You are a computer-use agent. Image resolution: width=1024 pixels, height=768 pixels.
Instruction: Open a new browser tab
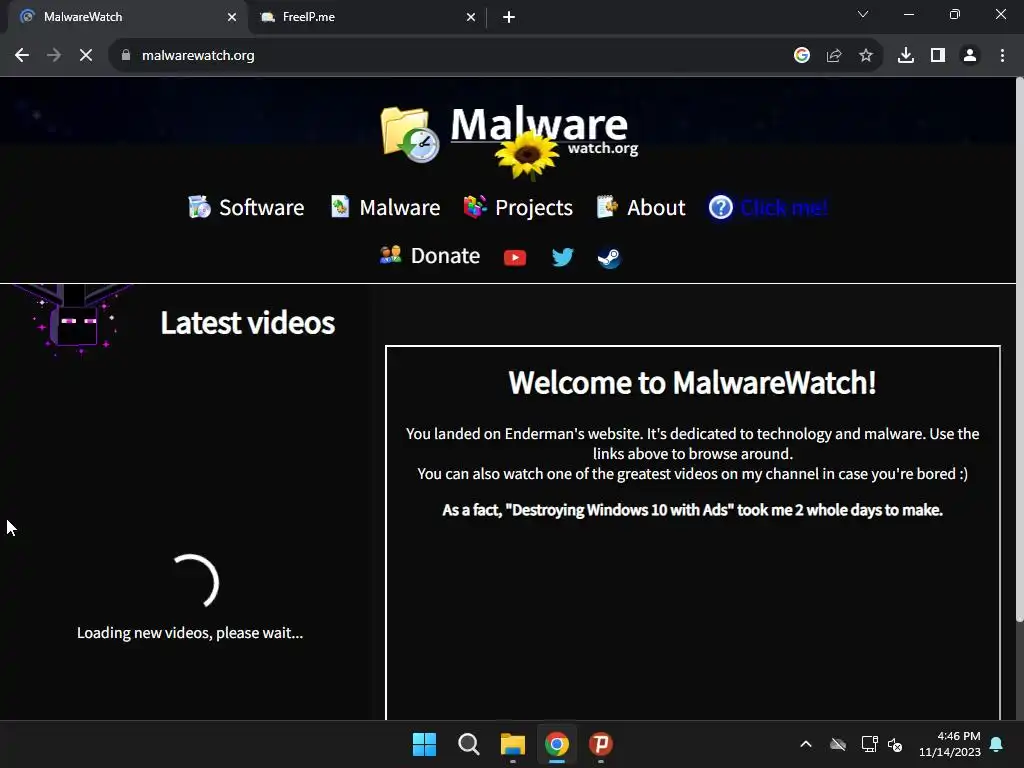pos(509,17)
